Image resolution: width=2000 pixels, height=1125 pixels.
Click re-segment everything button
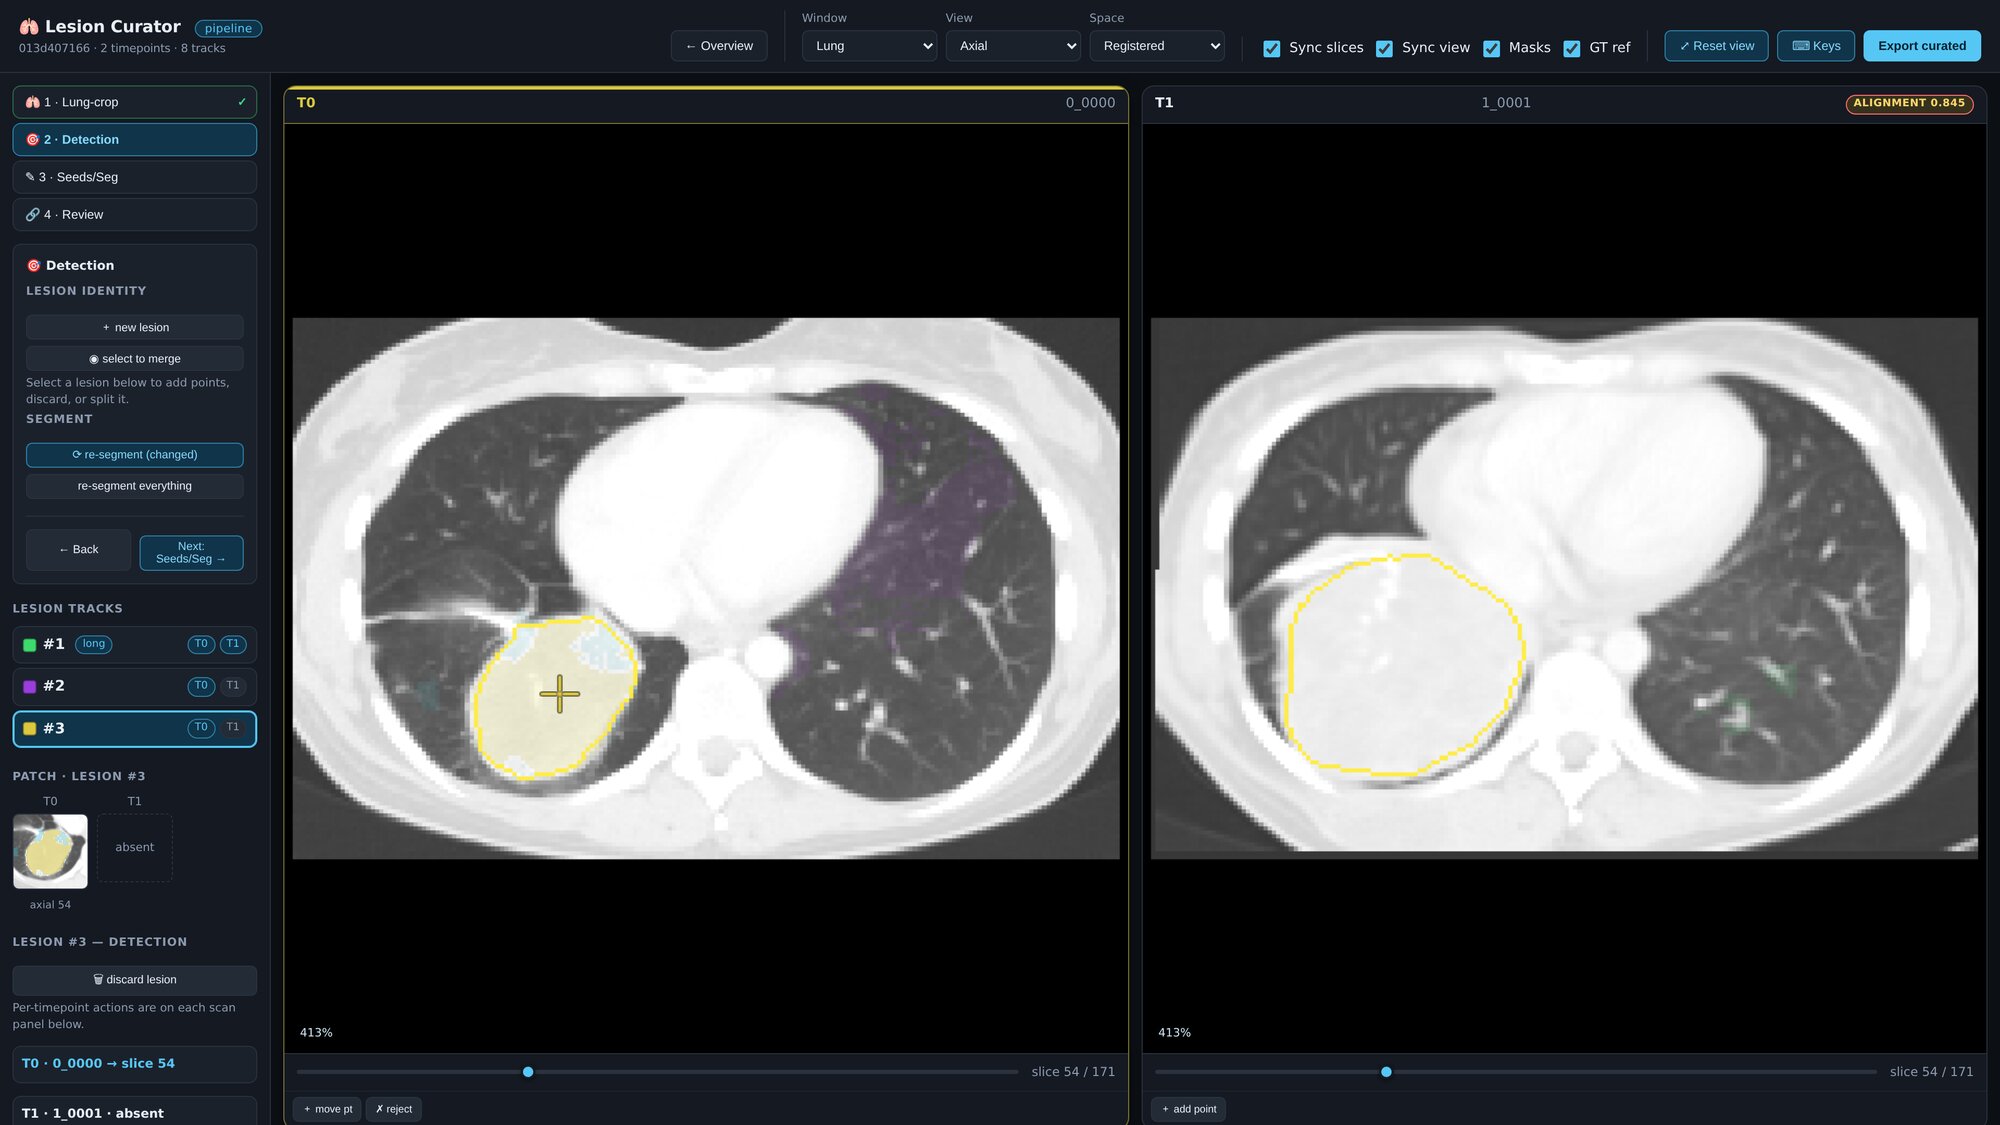pyautogui.click(x=134, y=486)
